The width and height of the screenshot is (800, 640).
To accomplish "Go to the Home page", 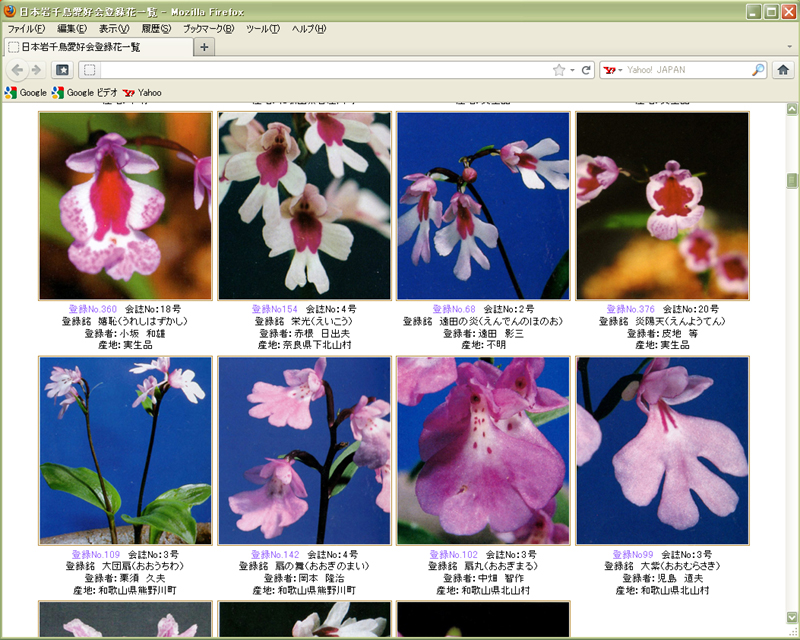I will coord(783,70).
